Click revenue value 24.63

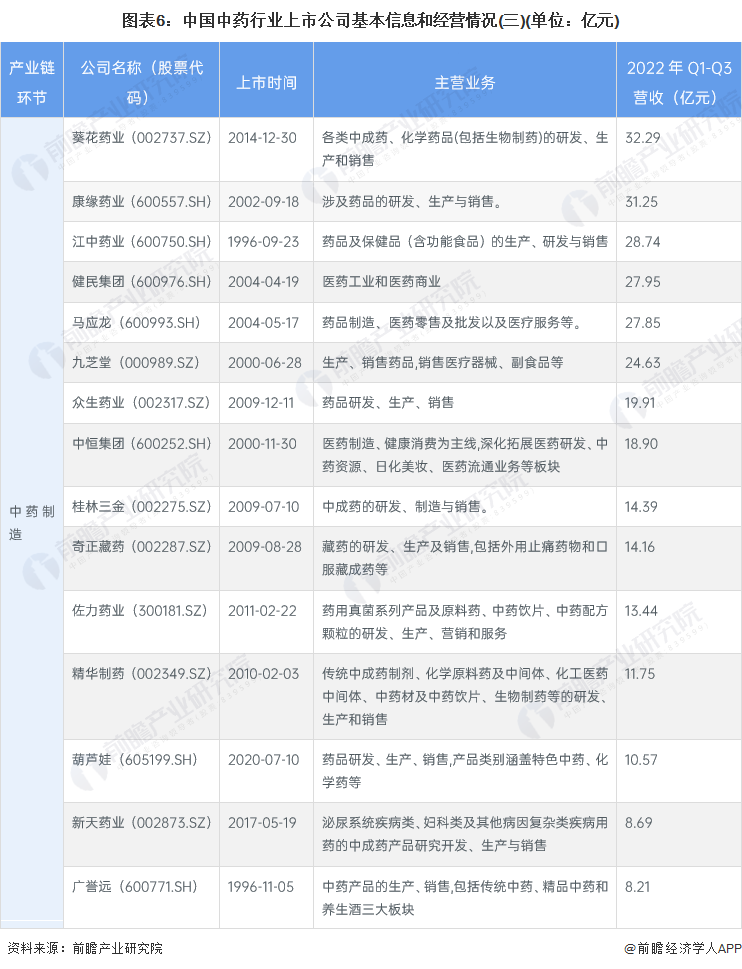643,363
